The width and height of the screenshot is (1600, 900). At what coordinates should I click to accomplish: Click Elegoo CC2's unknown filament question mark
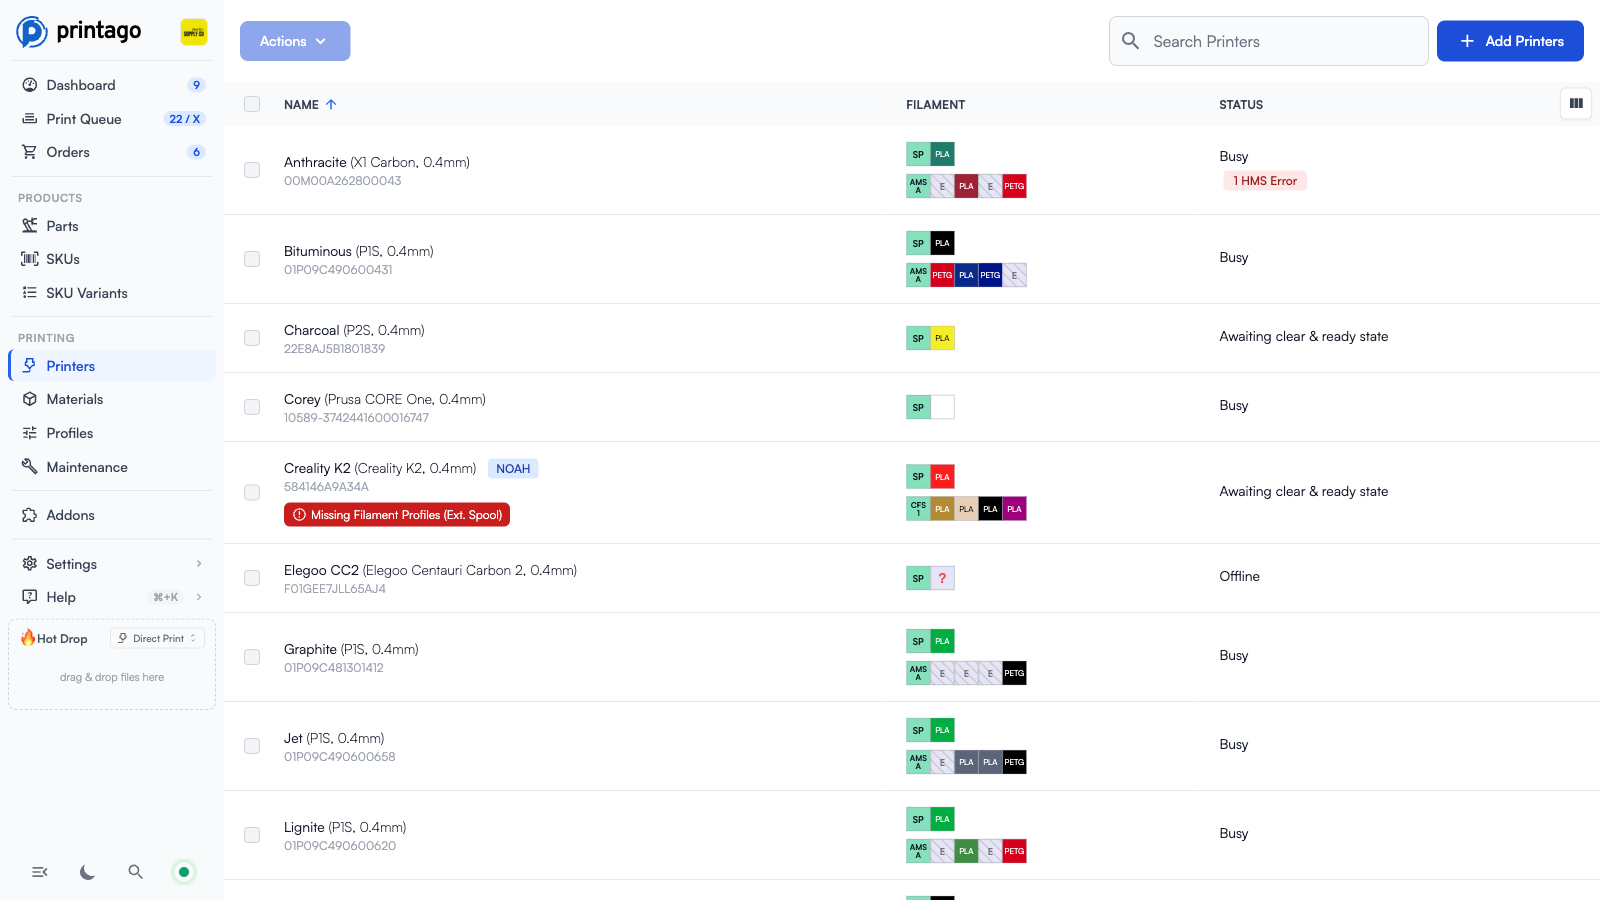(x=942, y=578)
